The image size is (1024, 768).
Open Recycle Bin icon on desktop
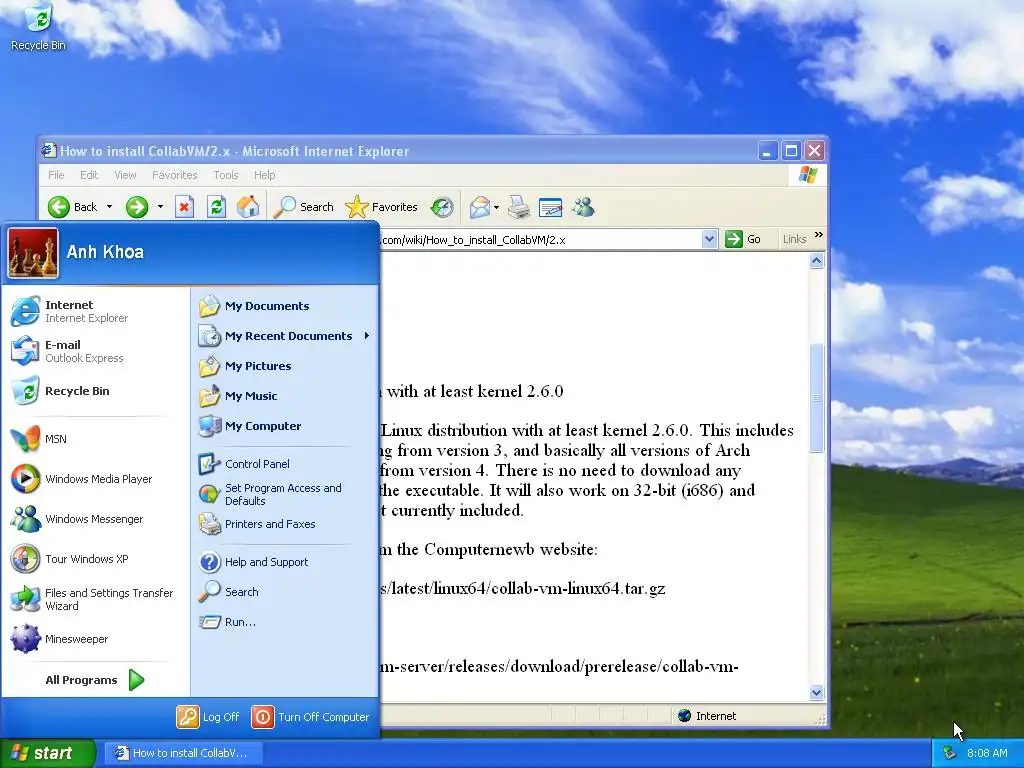[x=38, y=27]
